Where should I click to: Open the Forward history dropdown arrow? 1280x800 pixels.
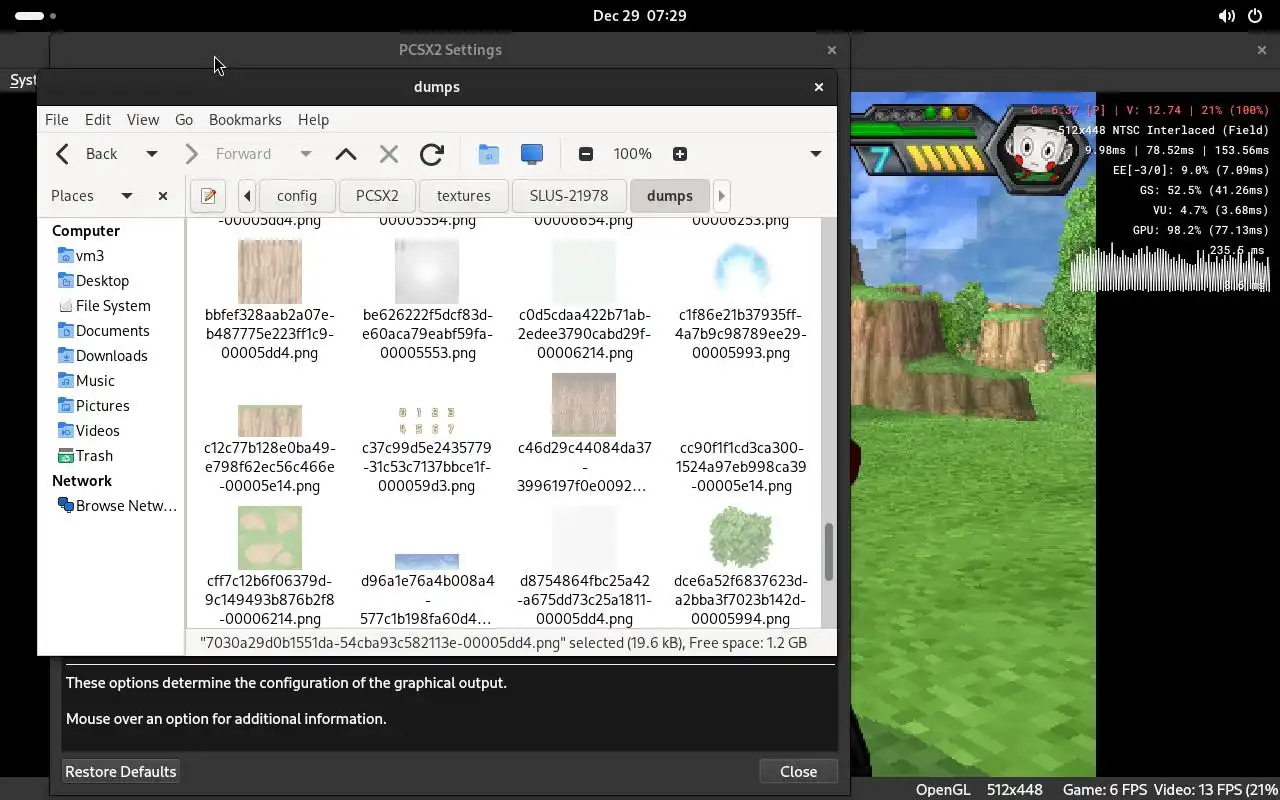[306, 154]
